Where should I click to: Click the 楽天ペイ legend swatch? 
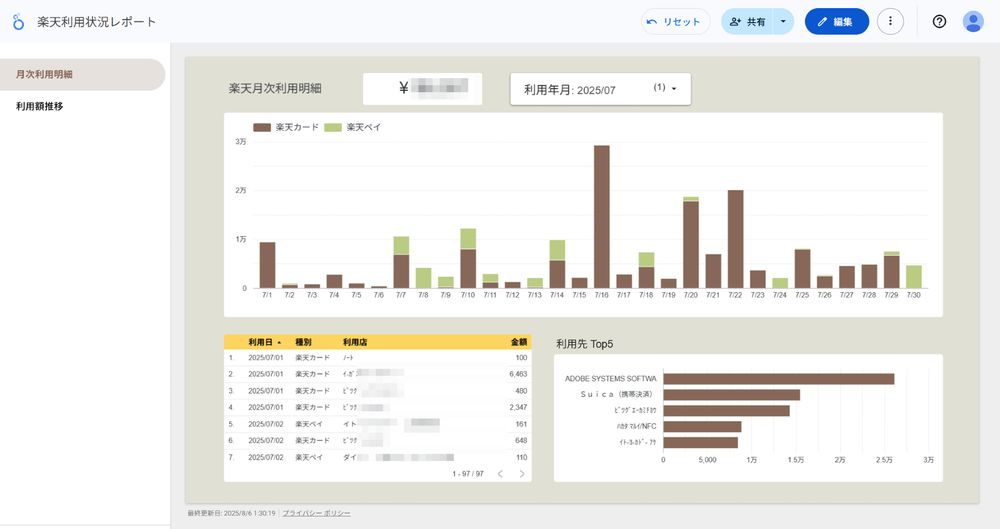(x=333, y=128)
